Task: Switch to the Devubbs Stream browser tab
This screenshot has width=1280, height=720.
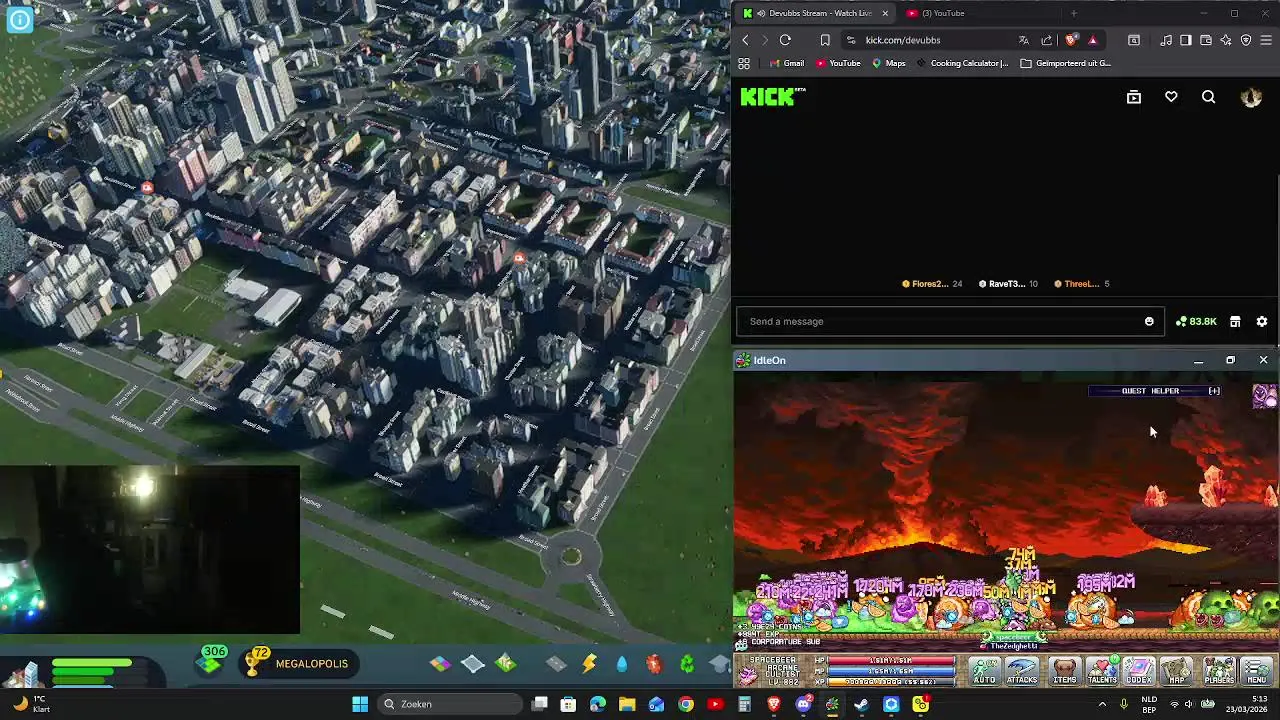Action: [x=814, y=13]
